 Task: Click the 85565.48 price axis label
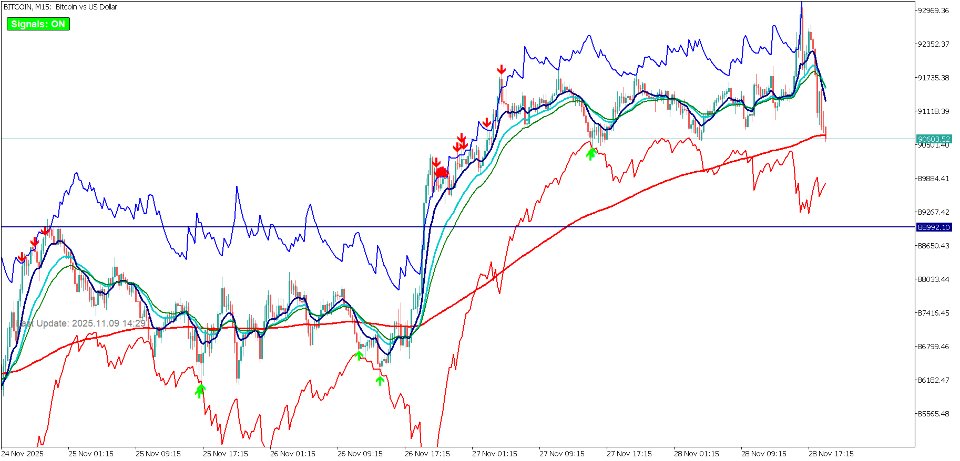click(x=934, y=414)
